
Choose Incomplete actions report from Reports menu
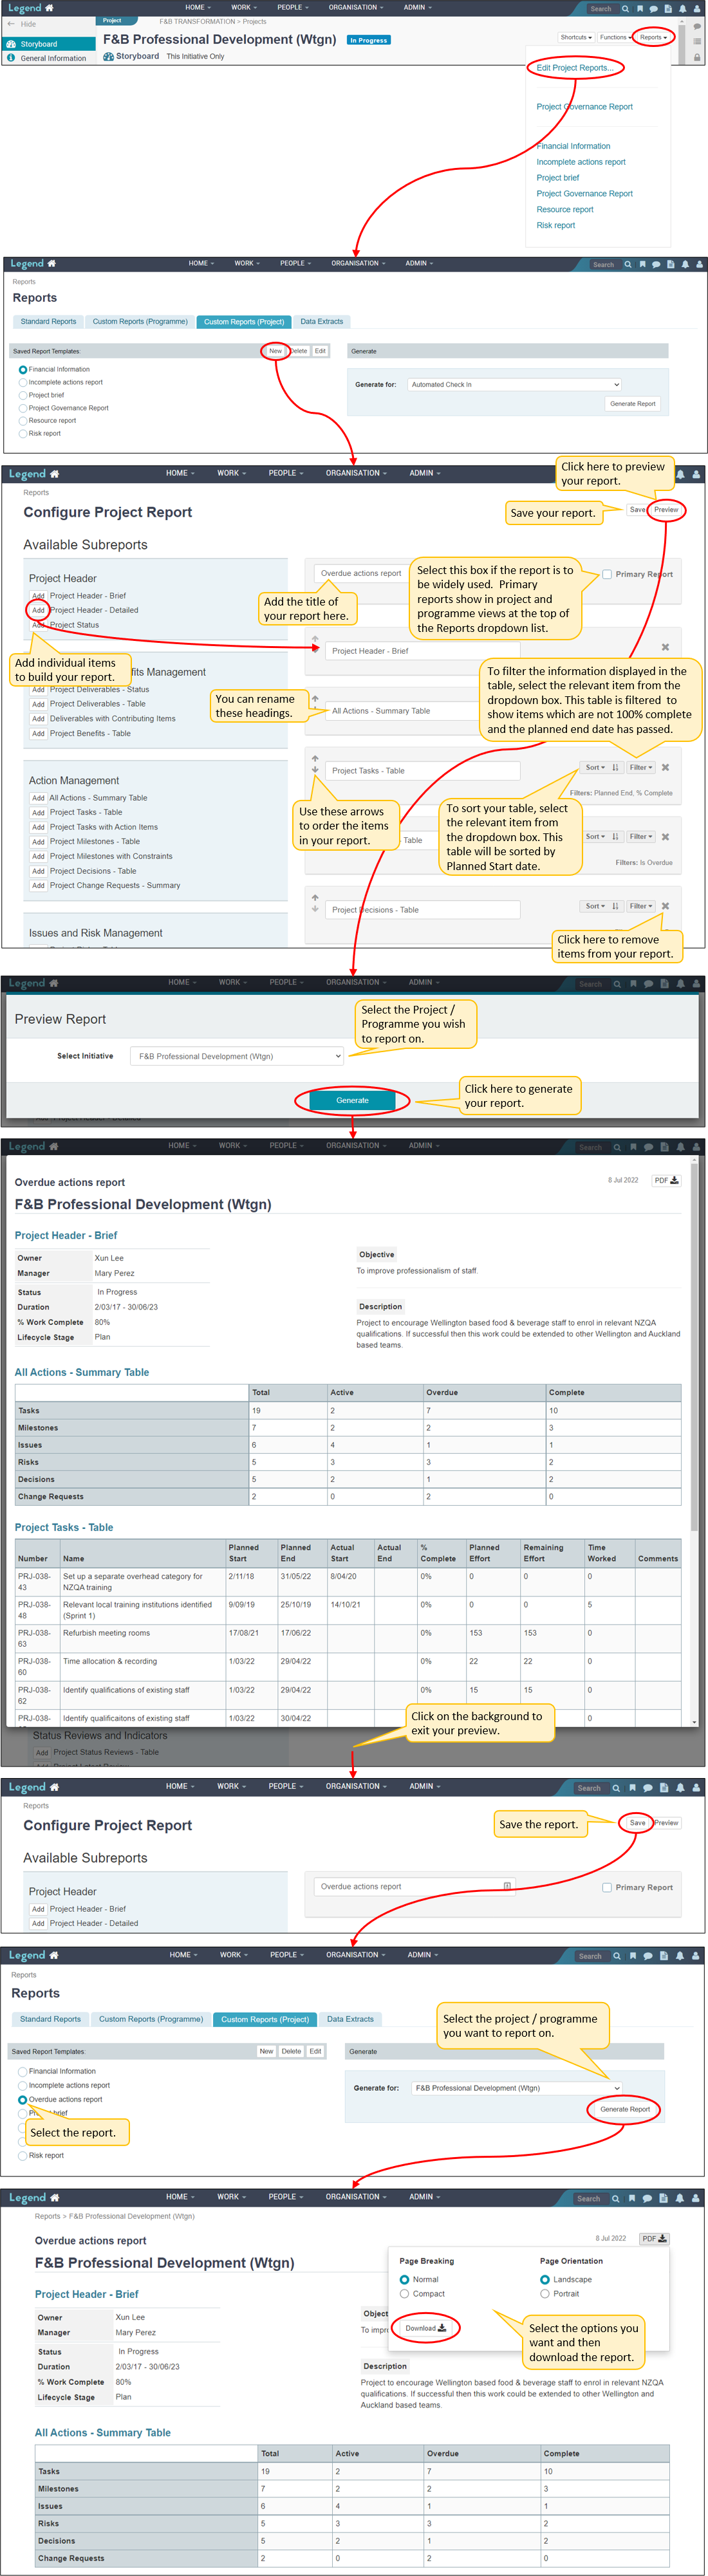click(x=581, y=162)
